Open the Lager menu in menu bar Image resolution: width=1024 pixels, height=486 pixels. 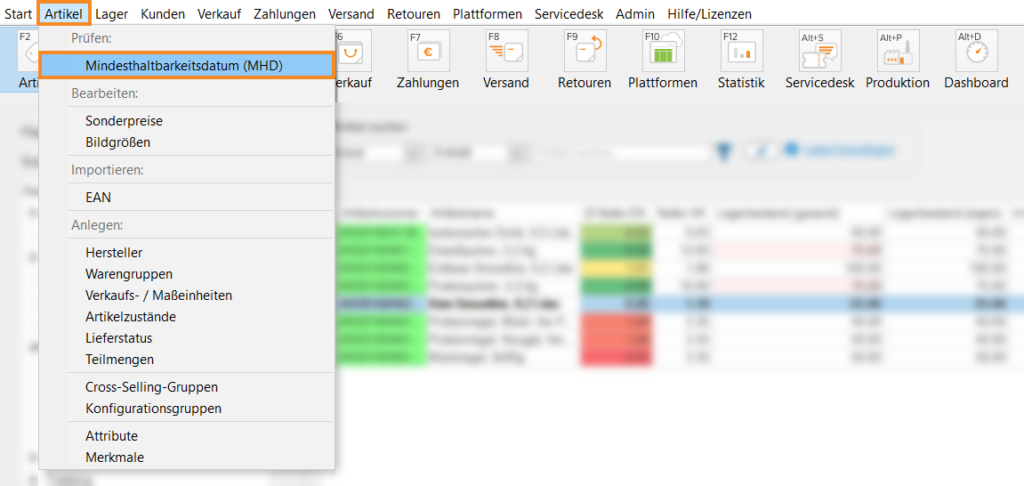coord(111,14)
